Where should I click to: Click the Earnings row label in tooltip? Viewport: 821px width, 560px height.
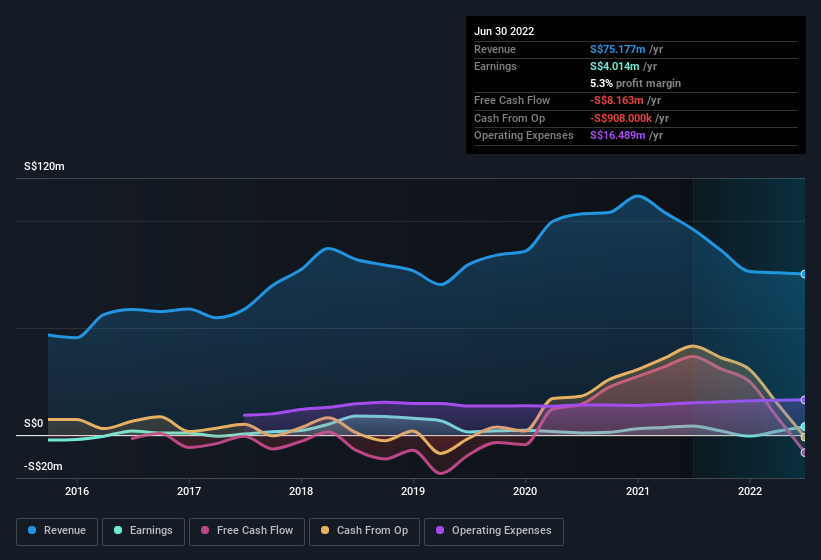click(x=495, y=66)
